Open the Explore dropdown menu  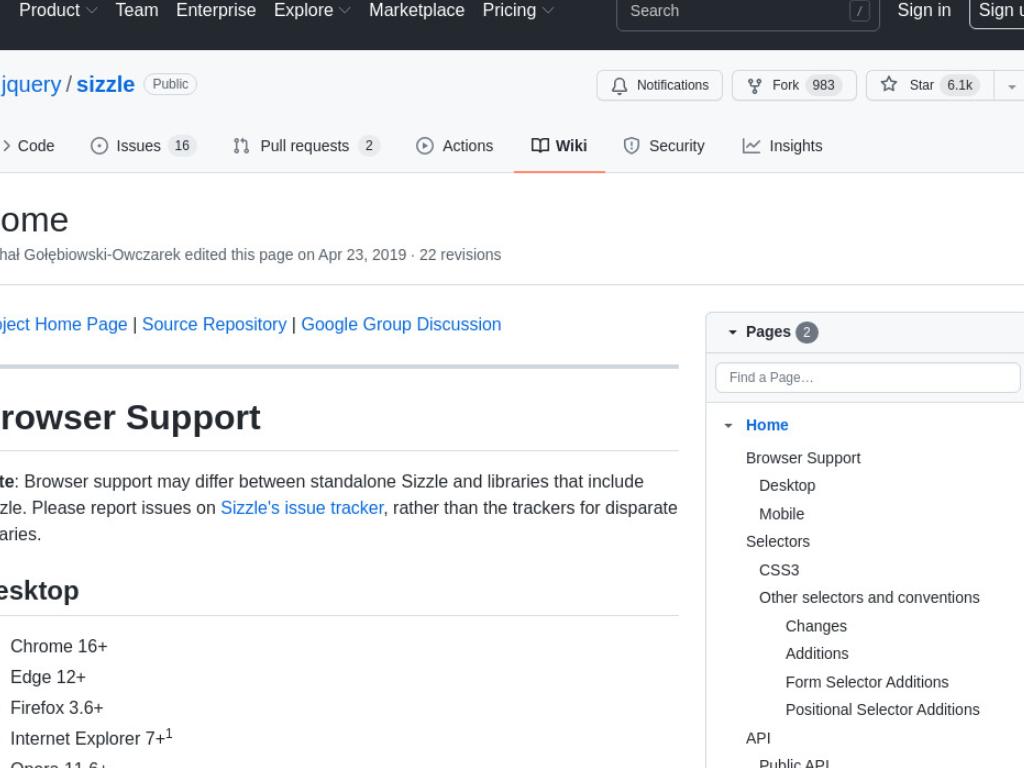point(312,10)
